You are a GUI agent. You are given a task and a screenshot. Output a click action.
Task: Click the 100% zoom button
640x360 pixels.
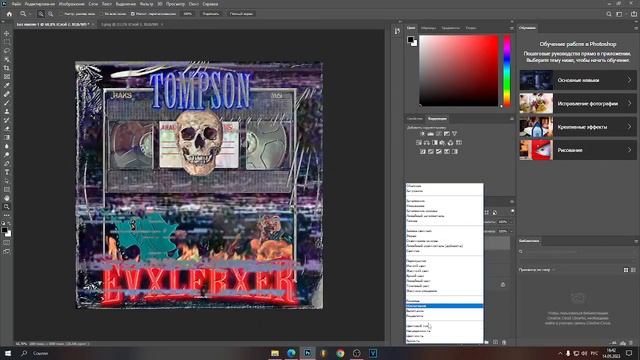pos(187,14)
